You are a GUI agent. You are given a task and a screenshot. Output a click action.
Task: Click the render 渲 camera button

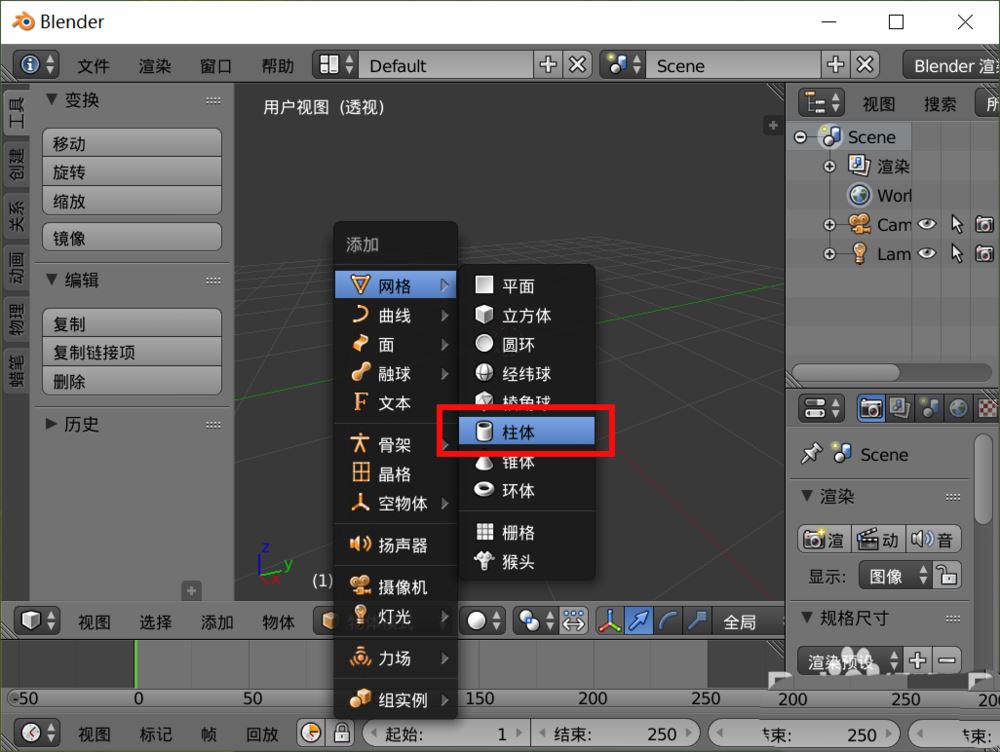824,539
